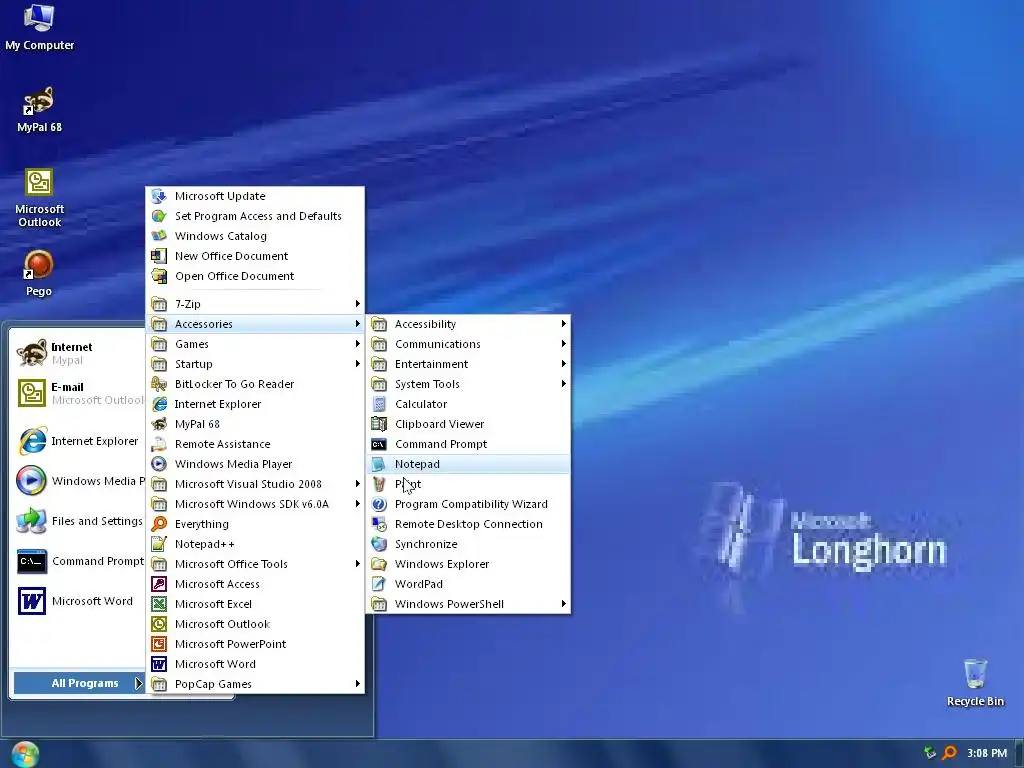1024x768 pixels.
Task: Expand Microsoft Office Tools folder
Action: (255, 564)
